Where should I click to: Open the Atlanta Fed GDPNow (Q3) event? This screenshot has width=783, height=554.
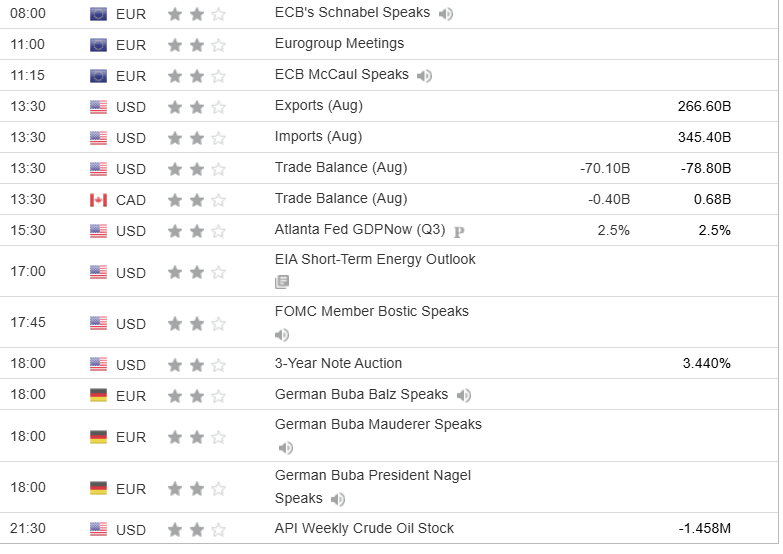point(360,230)
